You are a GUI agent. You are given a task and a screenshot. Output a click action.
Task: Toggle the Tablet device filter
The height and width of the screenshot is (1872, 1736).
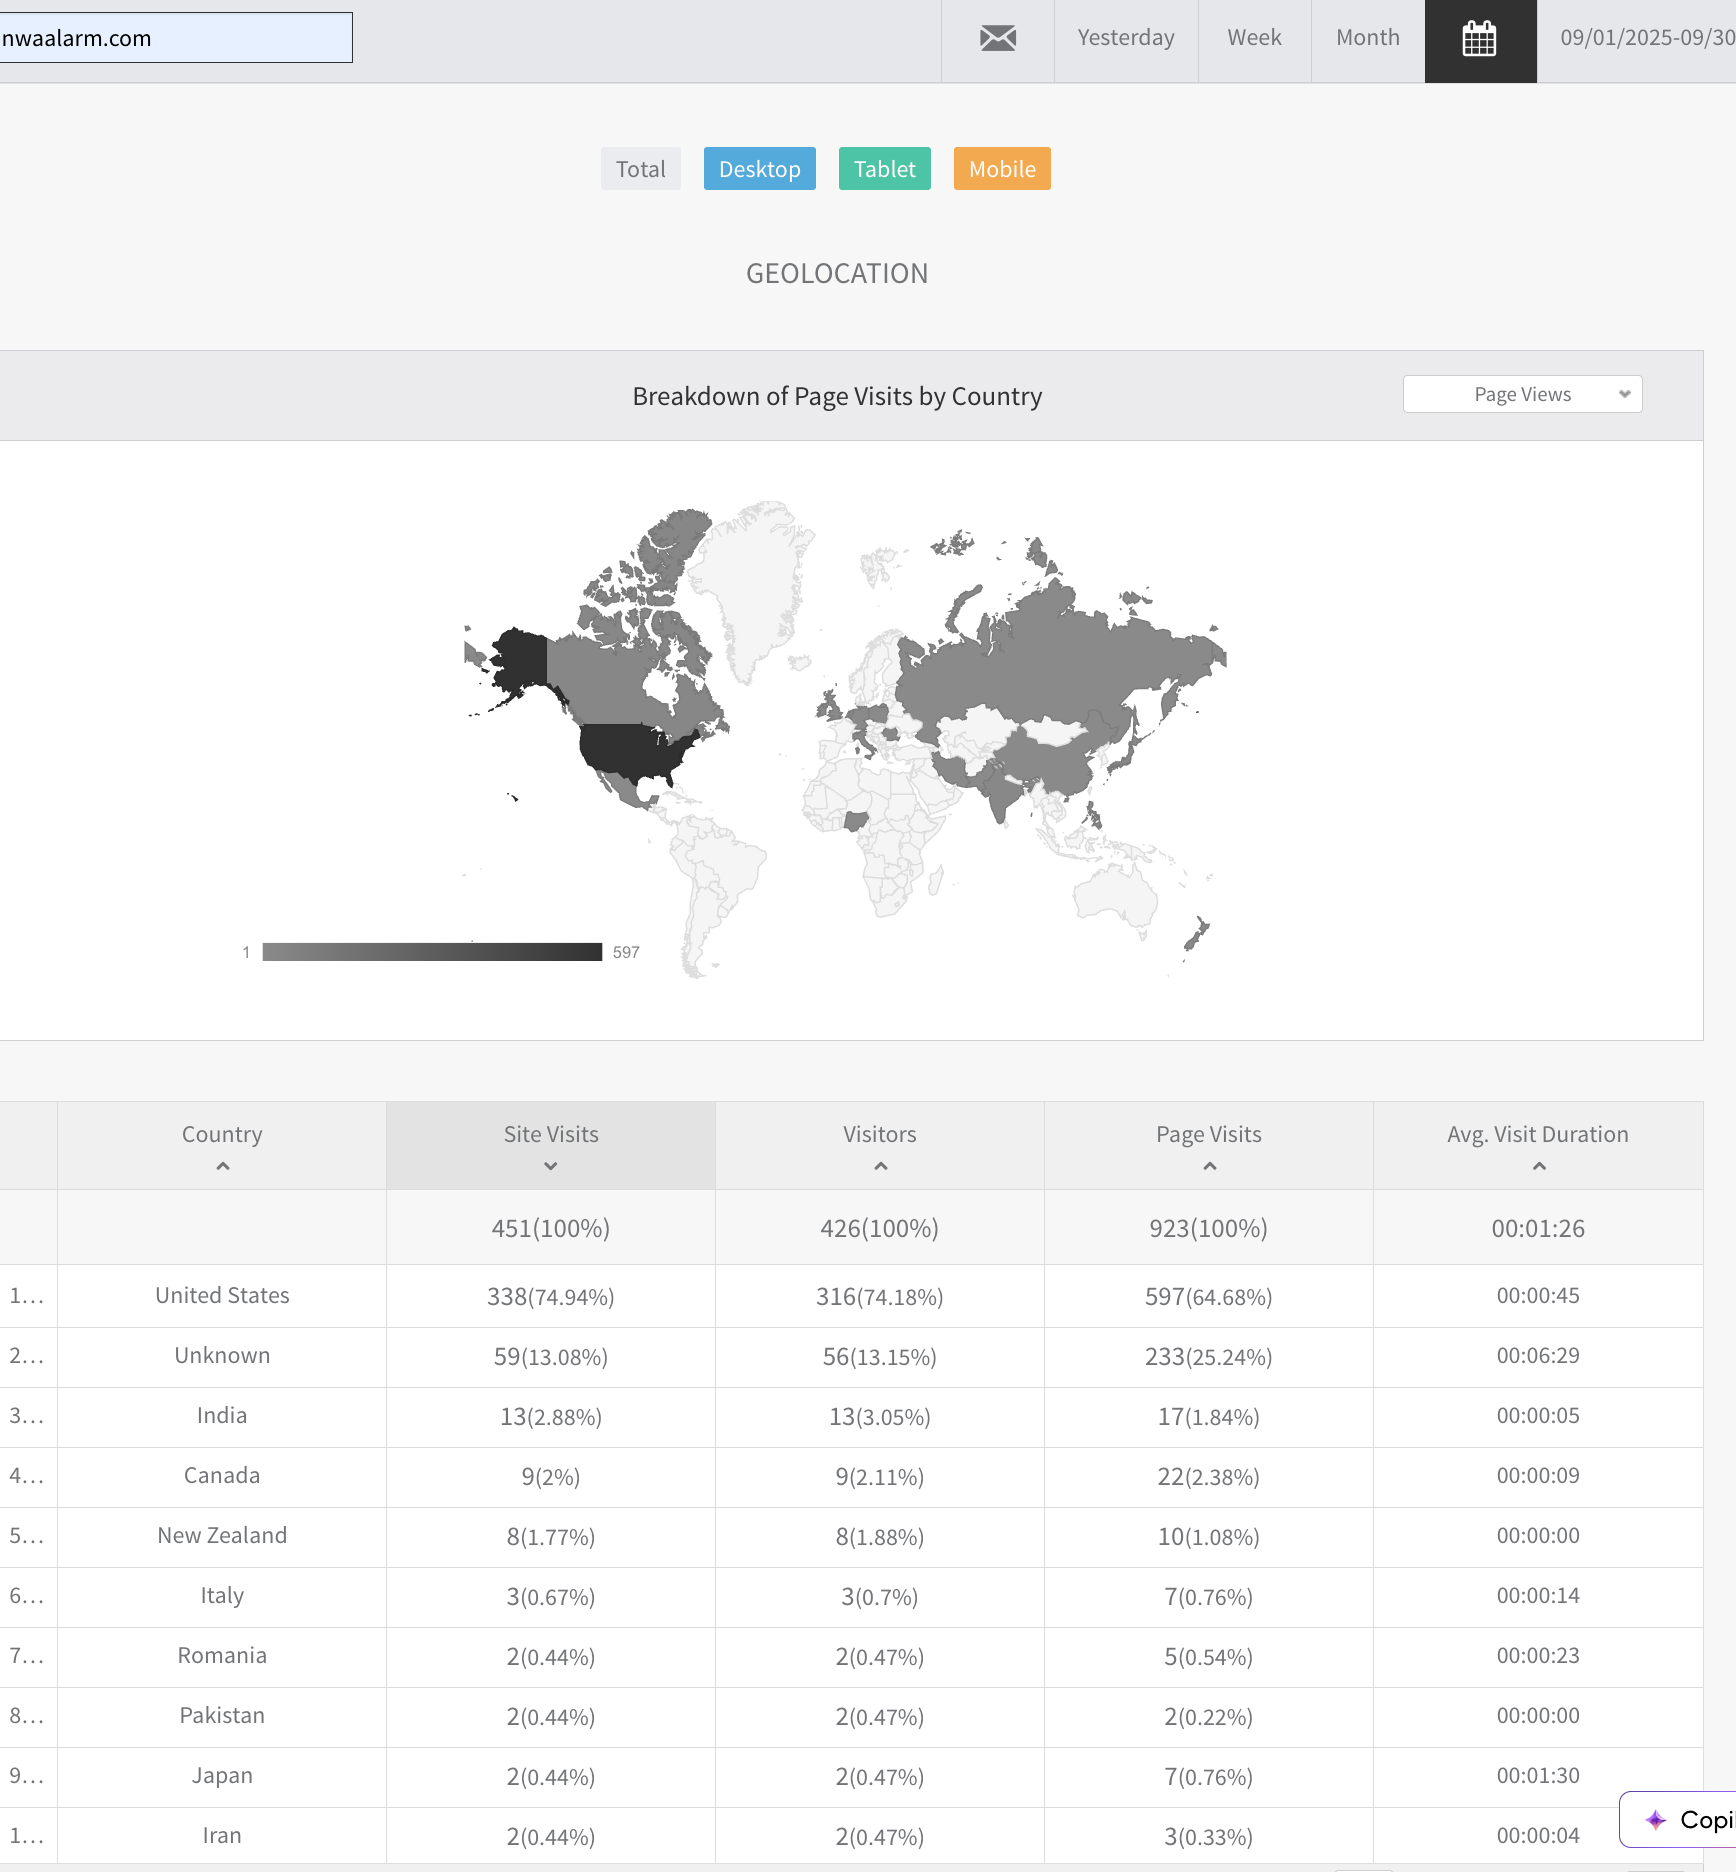click(x=885, y=169)
